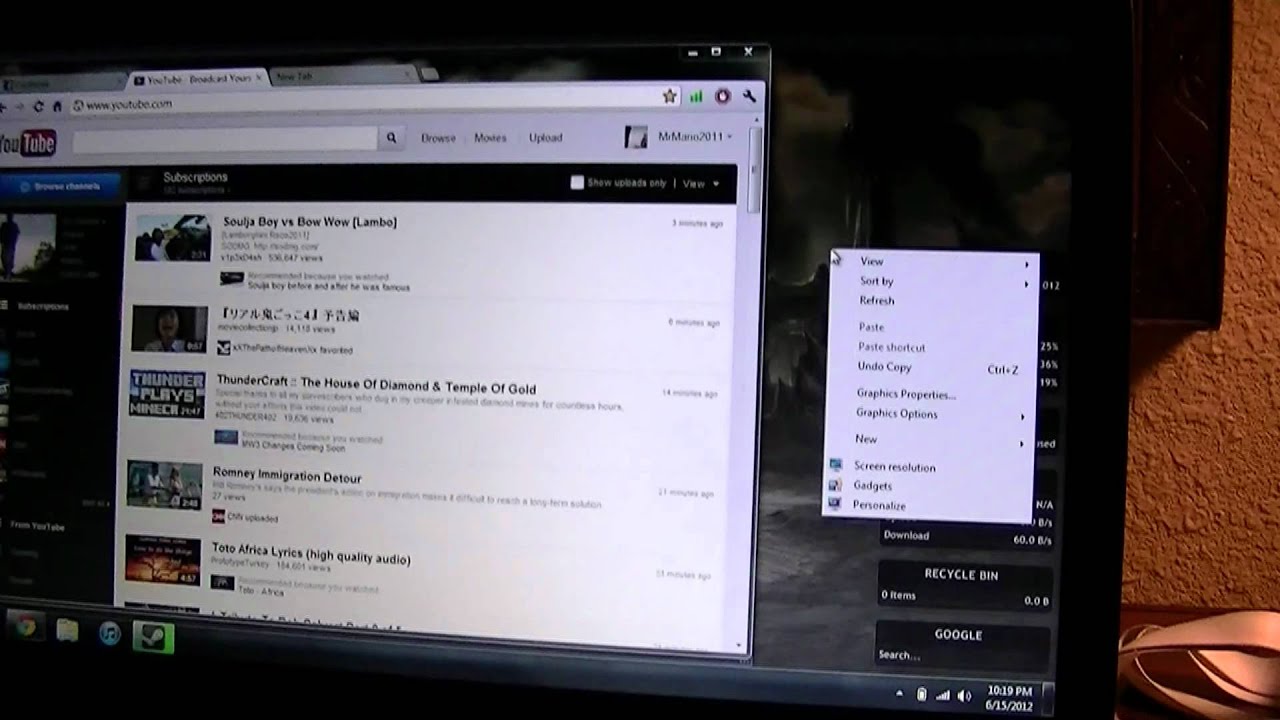
Task: Click the battery tray icon
Action: 922,695
